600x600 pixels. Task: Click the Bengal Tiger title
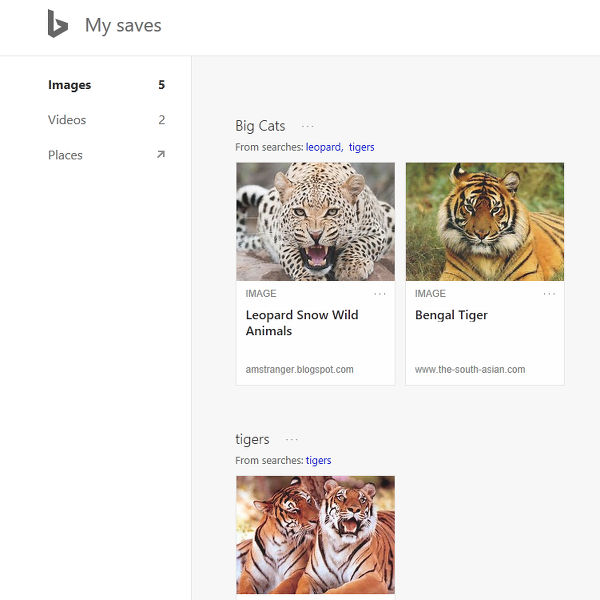(x=451, y=315)
